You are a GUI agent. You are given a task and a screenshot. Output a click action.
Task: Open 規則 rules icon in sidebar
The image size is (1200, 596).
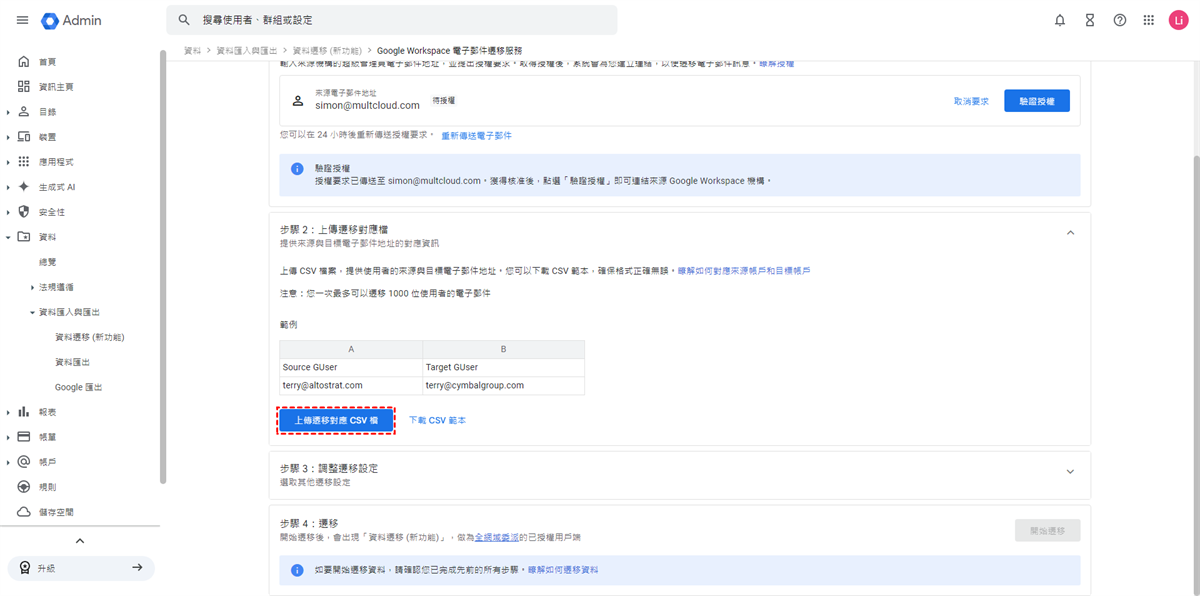24,486
